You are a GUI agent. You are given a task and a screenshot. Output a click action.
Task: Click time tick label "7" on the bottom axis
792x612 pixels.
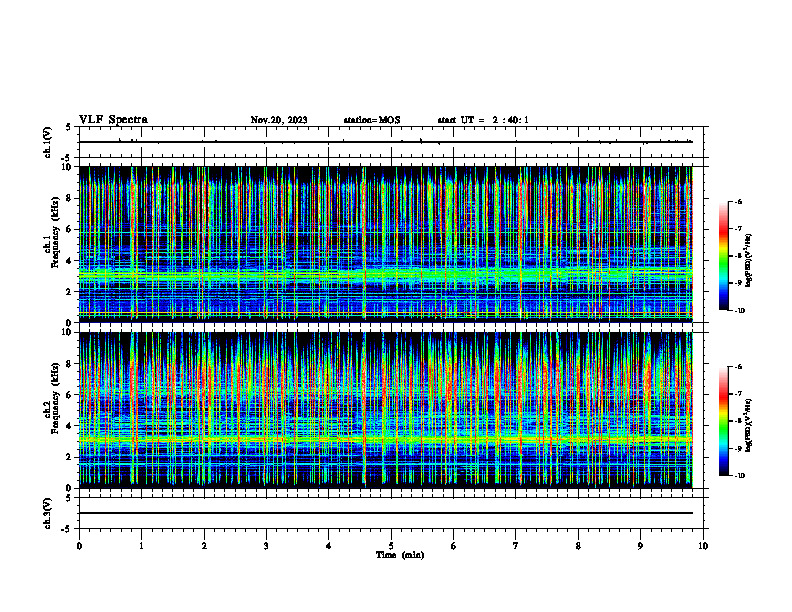(516, 546)
